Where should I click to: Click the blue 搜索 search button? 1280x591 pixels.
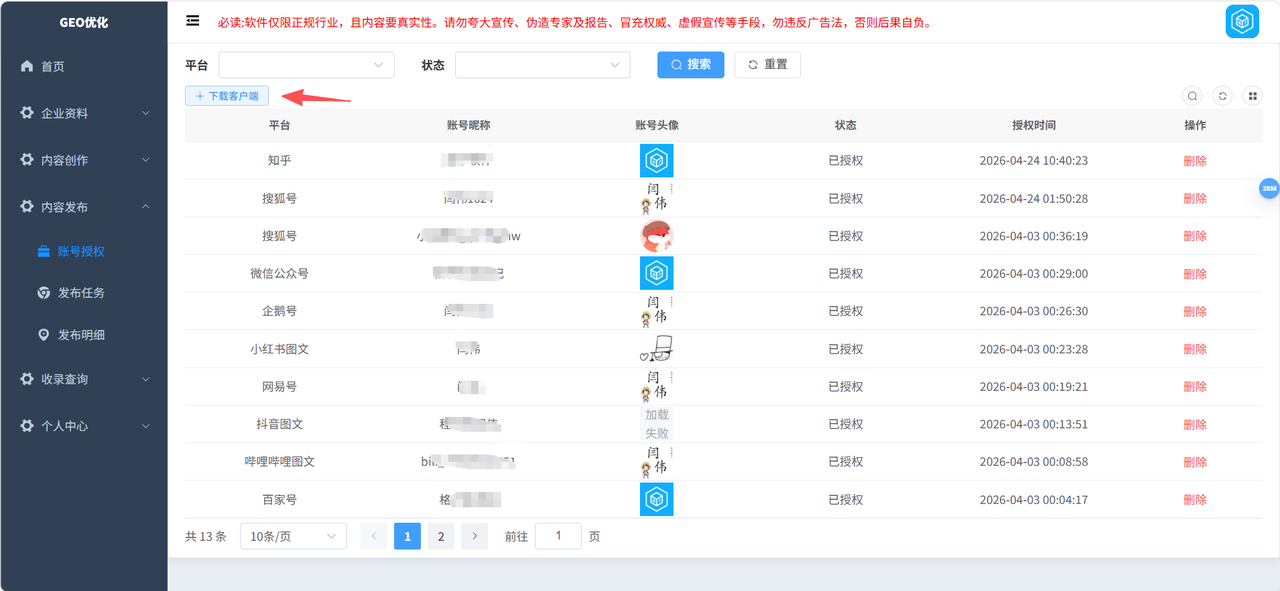click(690, 65)
